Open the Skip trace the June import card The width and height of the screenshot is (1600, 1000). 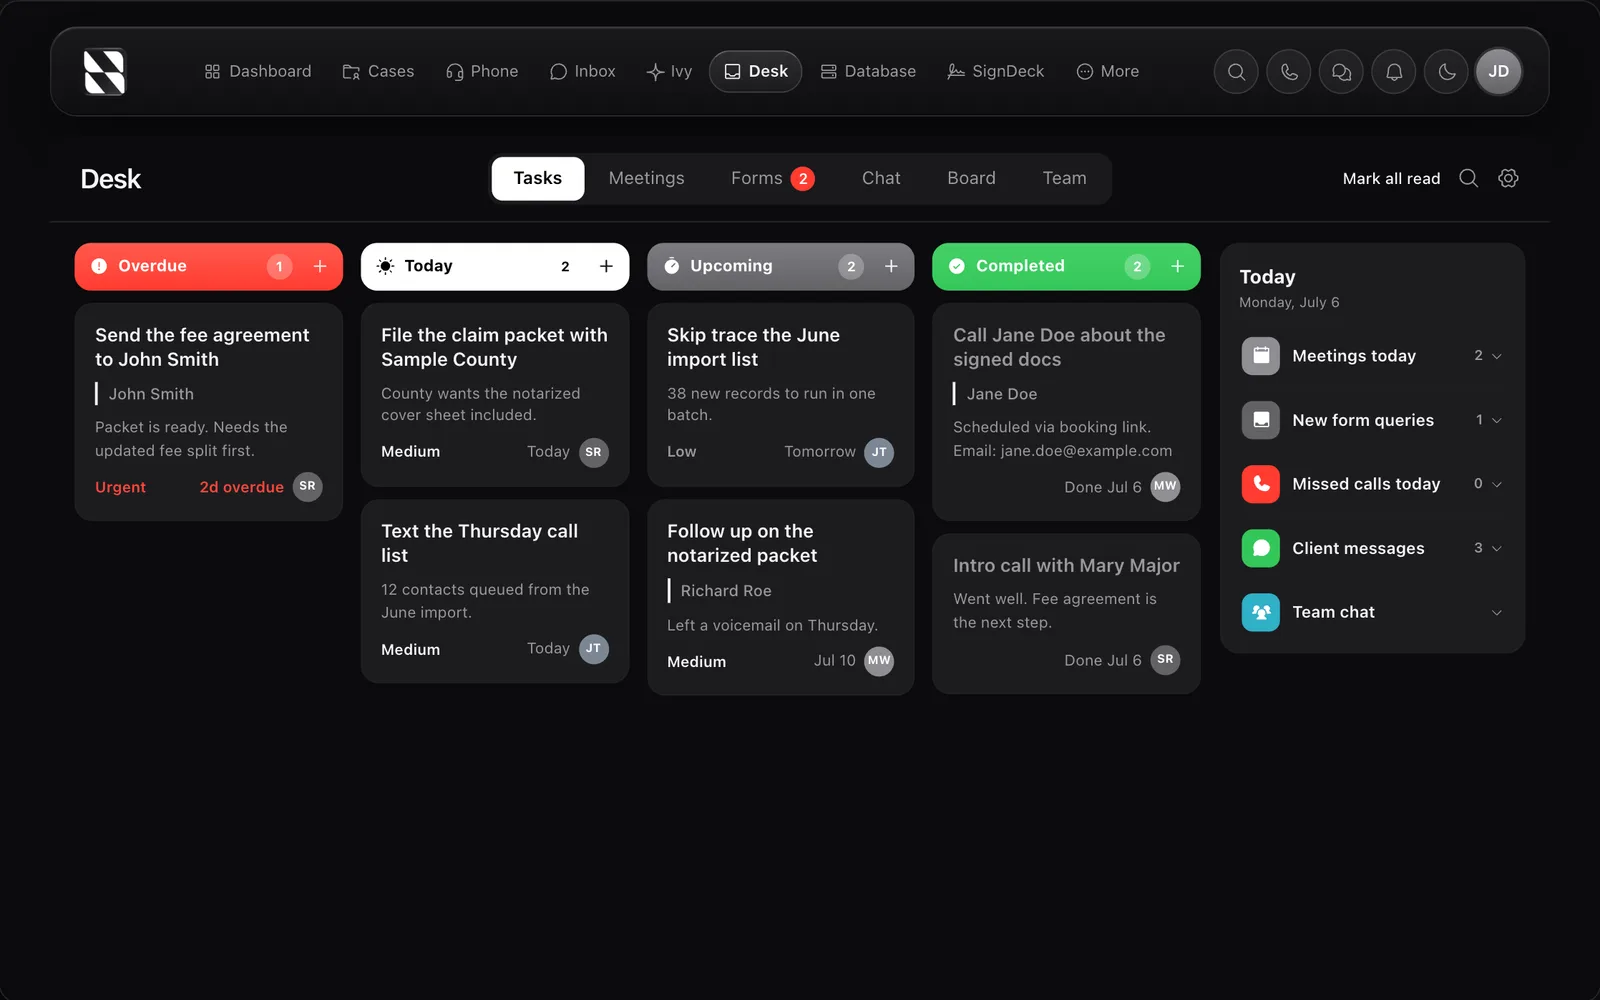coord(781,395)
